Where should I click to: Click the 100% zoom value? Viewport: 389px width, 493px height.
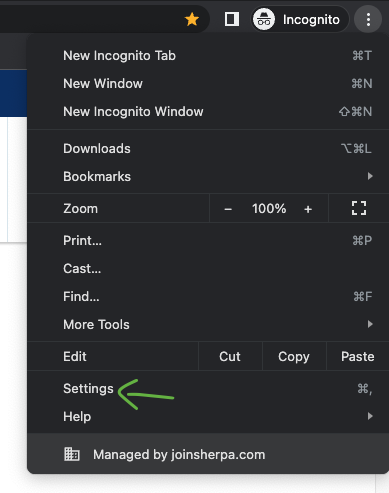coord(269,209)
